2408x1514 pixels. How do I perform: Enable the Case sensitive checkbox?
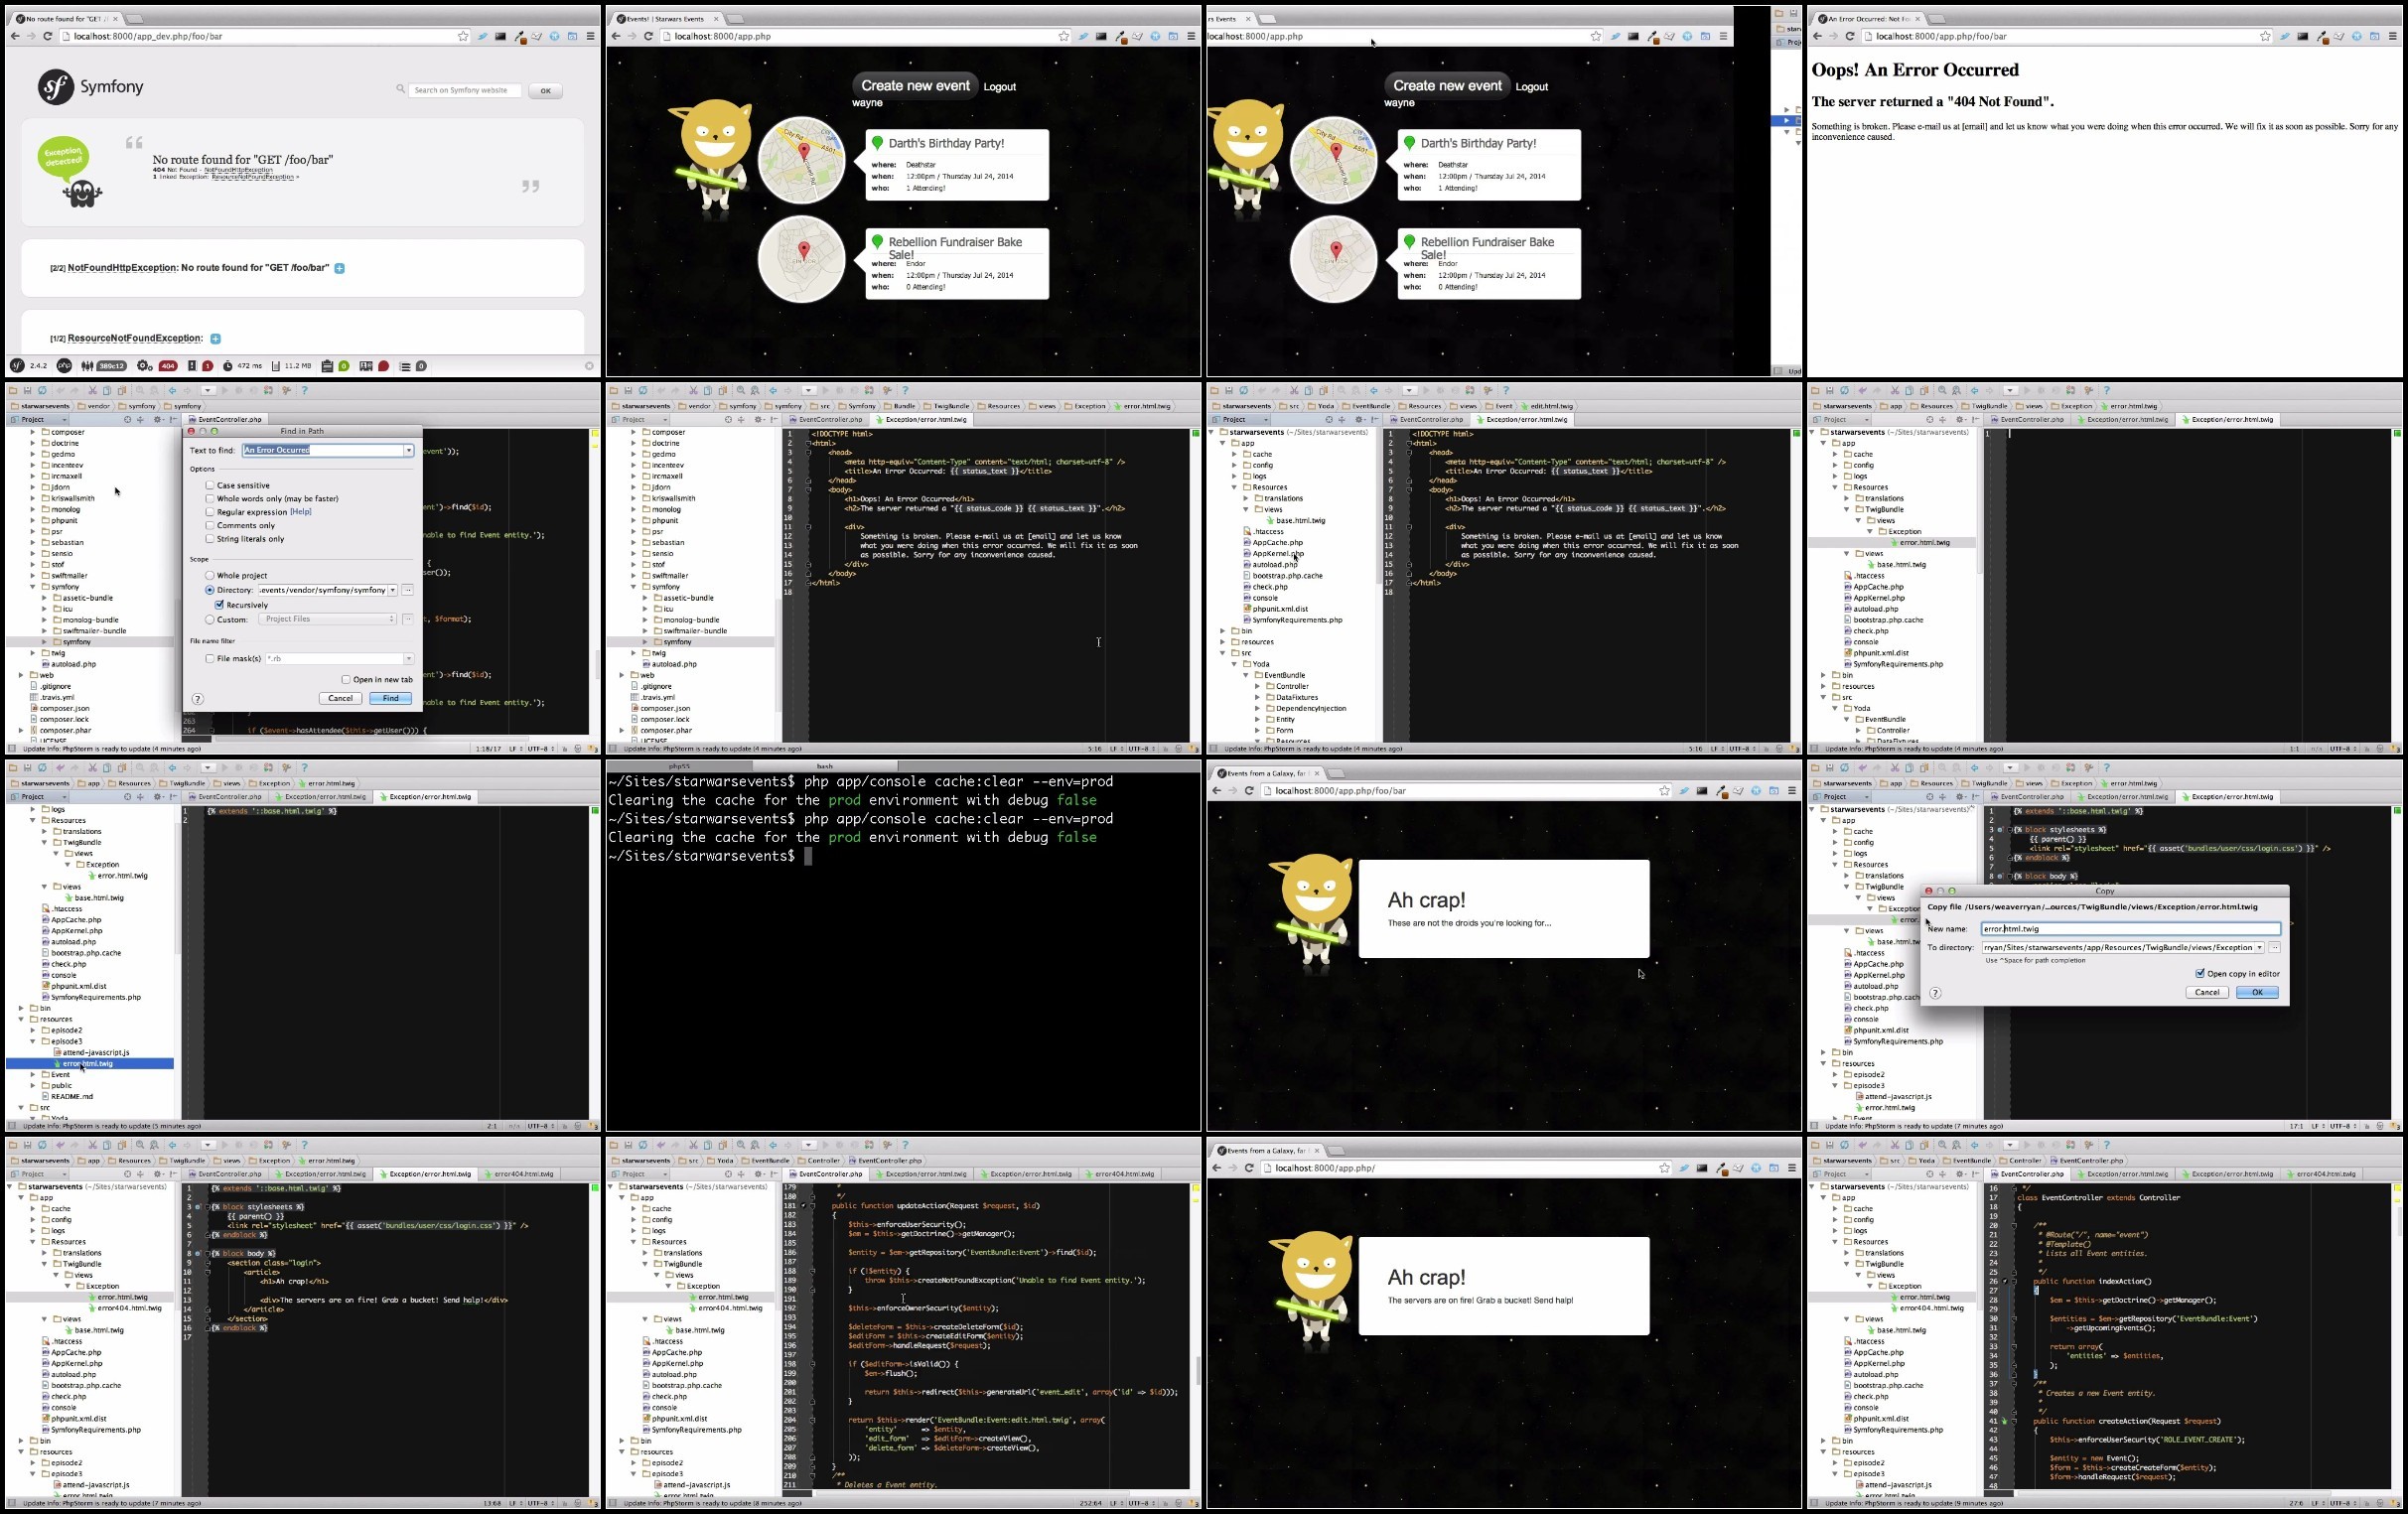(210, 485)
